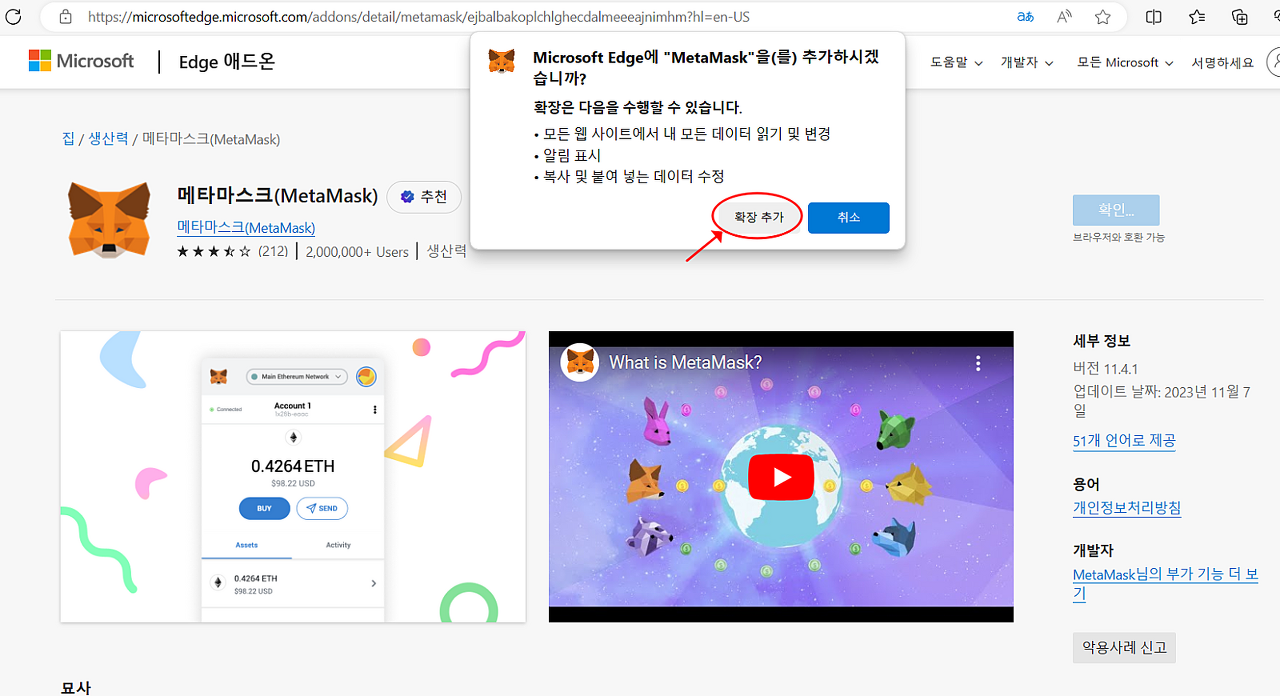Image resolution: width=1280 pixels, height=696 pixels.
Task: Open the privacy policy link
Action: (x=1127, y=508)
